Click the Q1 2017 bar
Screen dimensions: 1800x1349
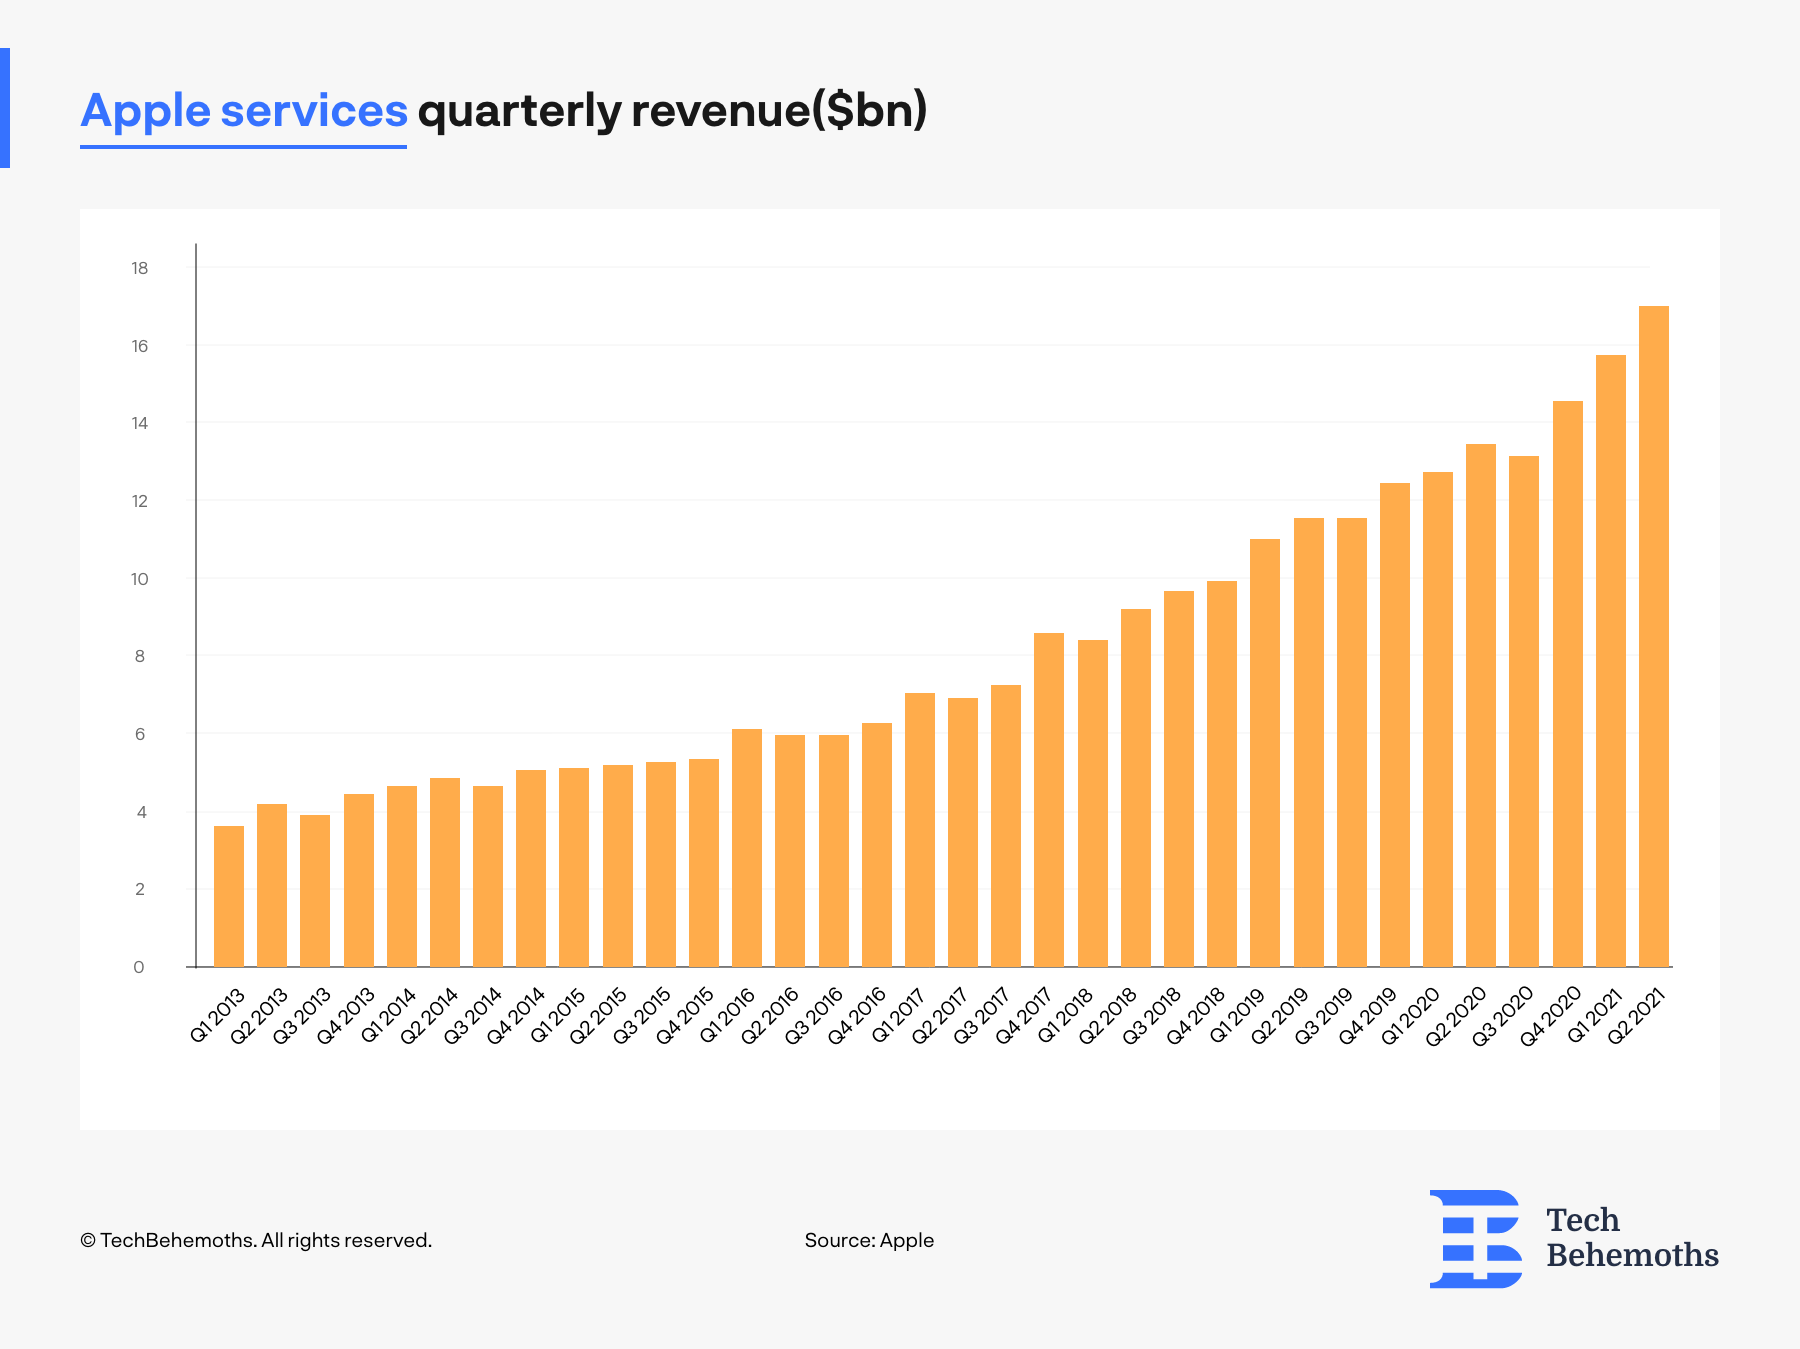(920, 830)
